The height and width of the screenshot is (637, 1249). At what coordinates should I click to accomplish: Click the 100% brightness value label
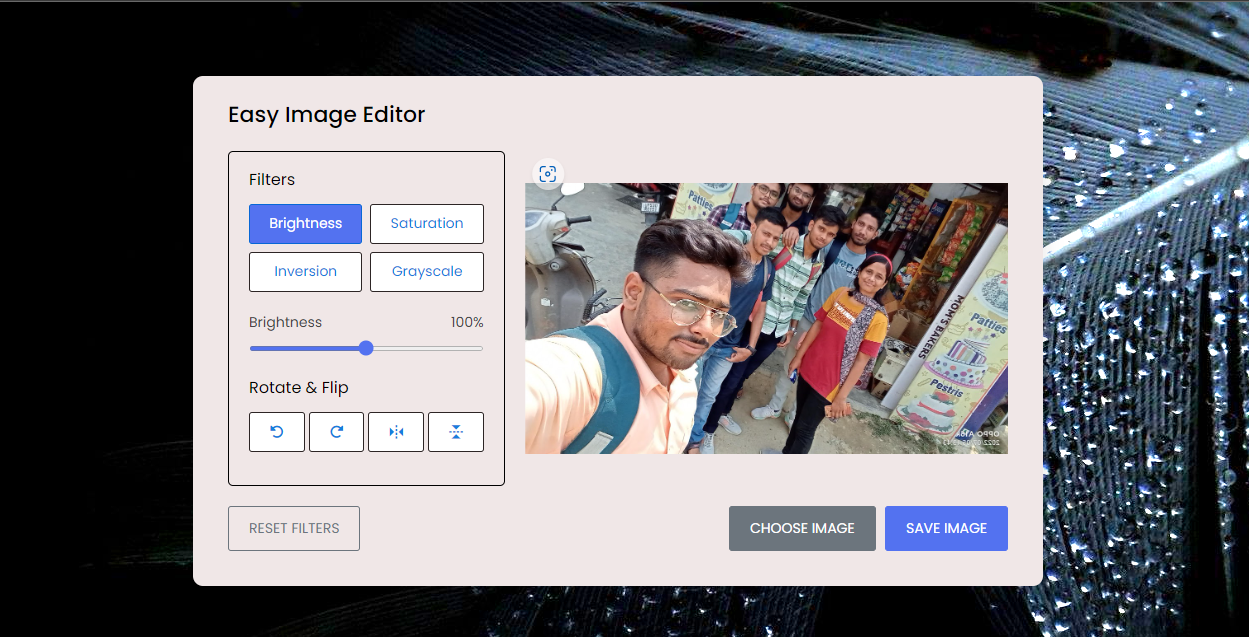(467, 322)
